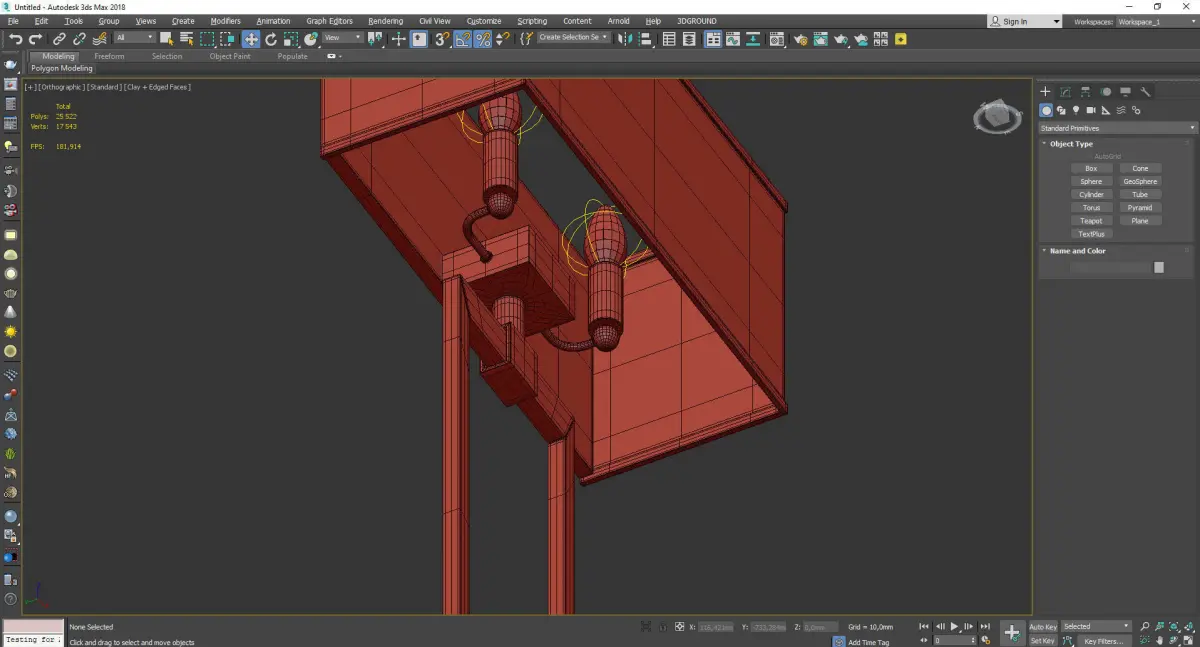Screen dimensions: 1200x647
Task: Open the Sign In dropdown arrow
Action: [x=1056, y=21]
